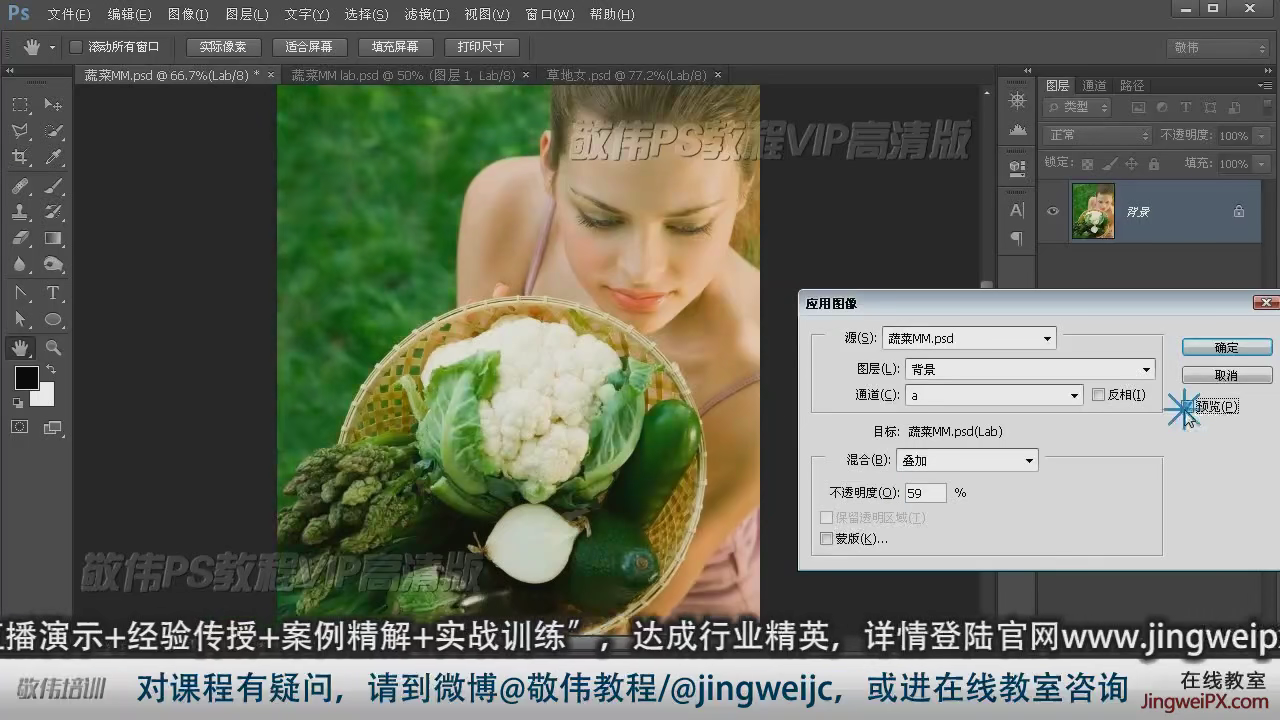The image size is (1280, 720).
Task: Lock layer position
Action: 1132,164
